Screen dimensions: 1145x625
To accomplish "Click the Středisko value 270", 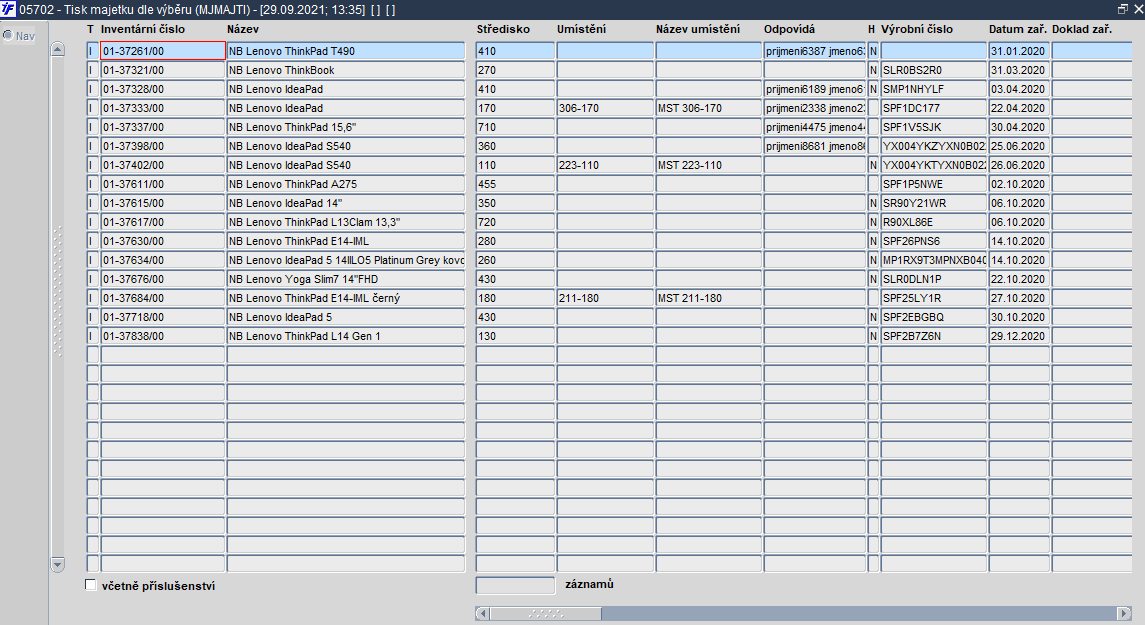I will coord(516,70).
